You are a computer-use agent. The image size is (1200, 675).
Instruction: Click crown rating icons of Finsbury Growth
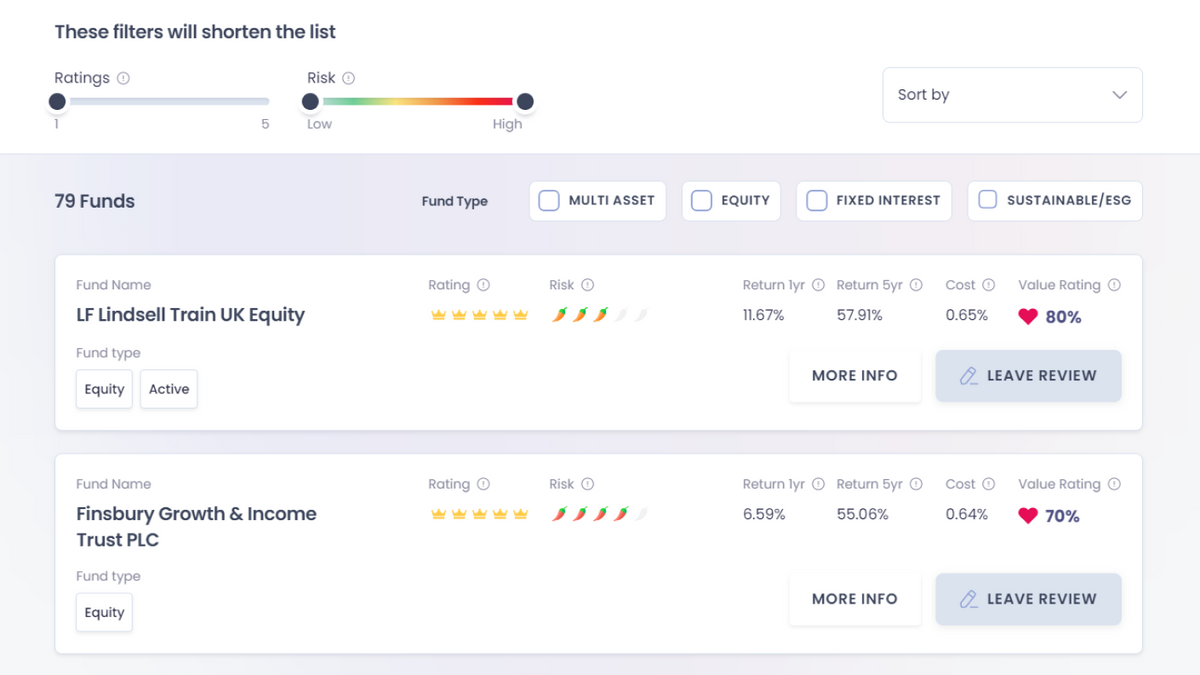coord(479,514)
